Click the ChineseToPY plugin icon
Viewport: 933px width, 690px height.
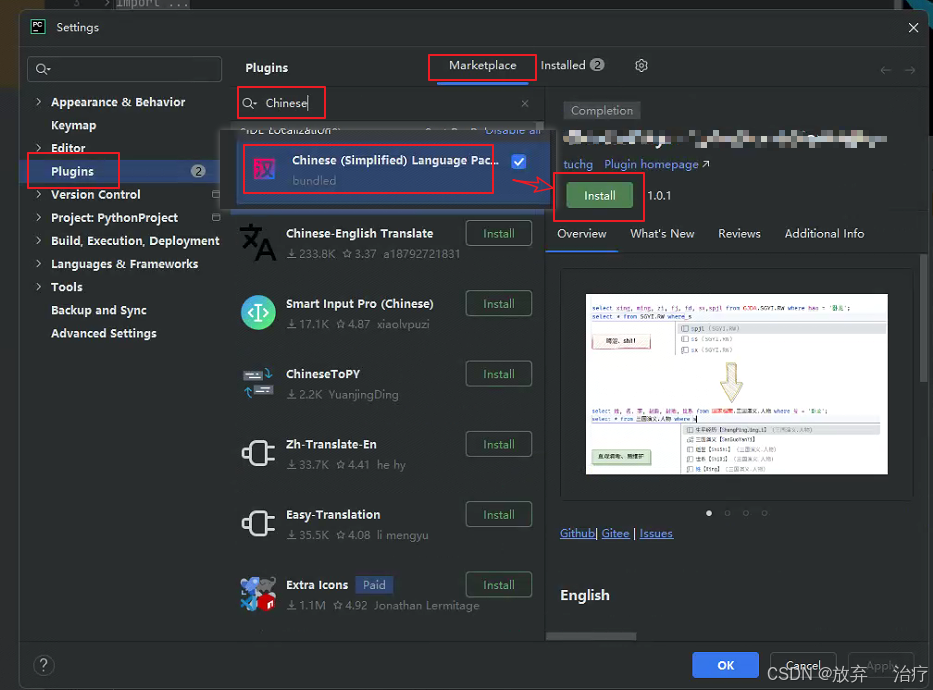point(258,383)
